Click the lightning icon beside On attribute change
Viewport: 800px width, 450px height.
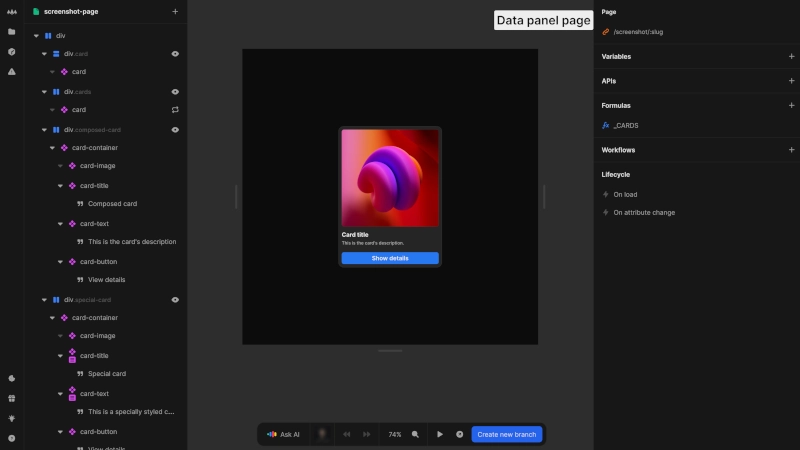click(606, 212)
